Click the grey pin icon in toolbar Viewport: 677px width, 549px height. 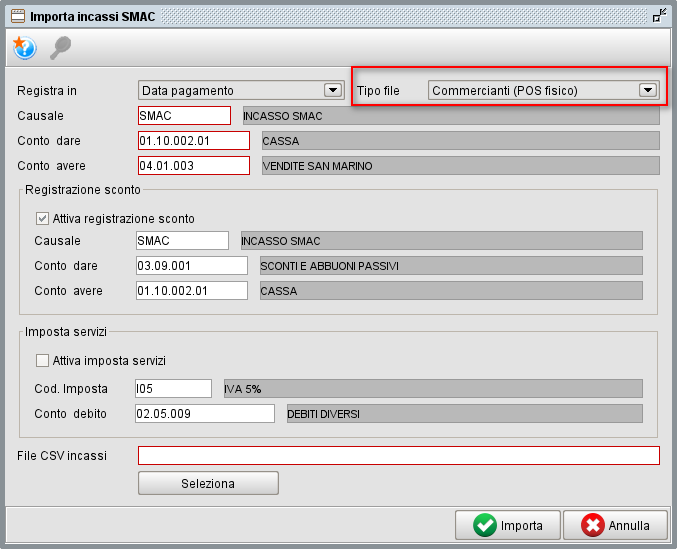click(x=60, y=47)
